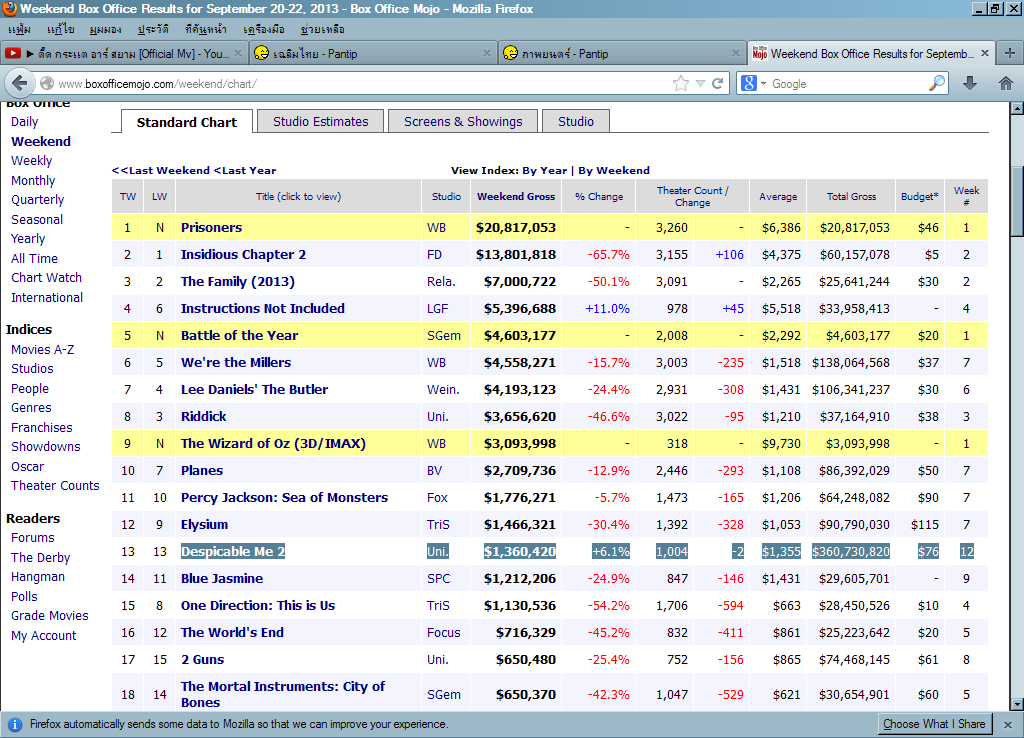Click the scroll down arrow of page scrollbar
Screen dimensions: 1024x738
point(1017,704)
